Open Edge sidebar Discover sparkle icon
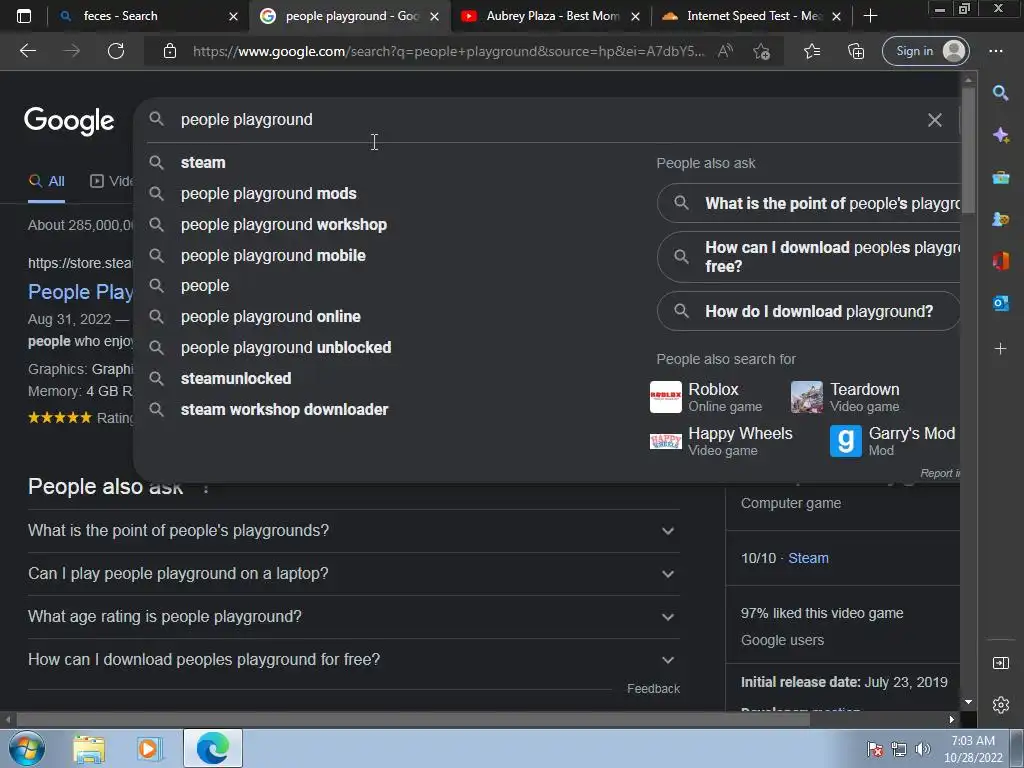1024x768 pixels. [x=1000, y=135]
